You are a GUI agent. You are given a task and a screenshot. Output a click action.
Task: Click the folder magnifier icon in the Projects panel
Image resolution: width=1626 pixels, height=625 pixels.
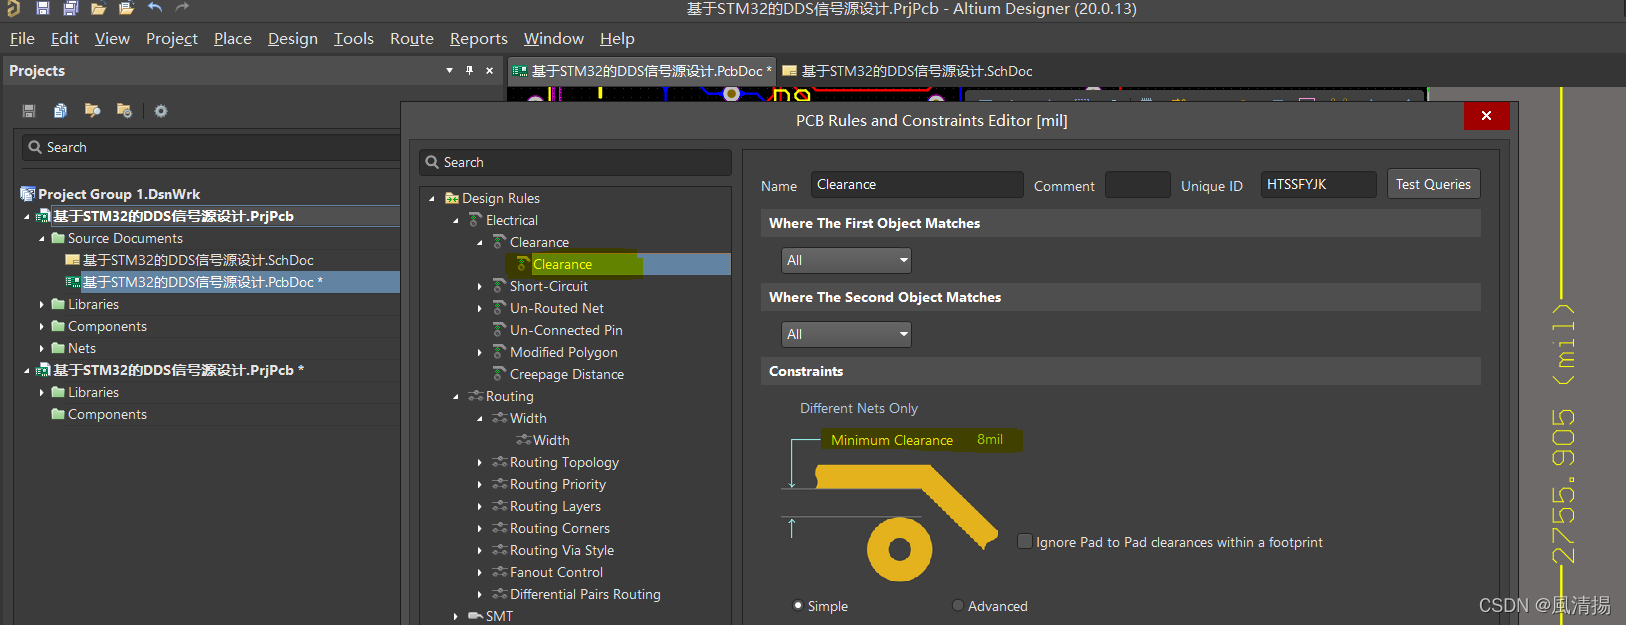point(92,110)
